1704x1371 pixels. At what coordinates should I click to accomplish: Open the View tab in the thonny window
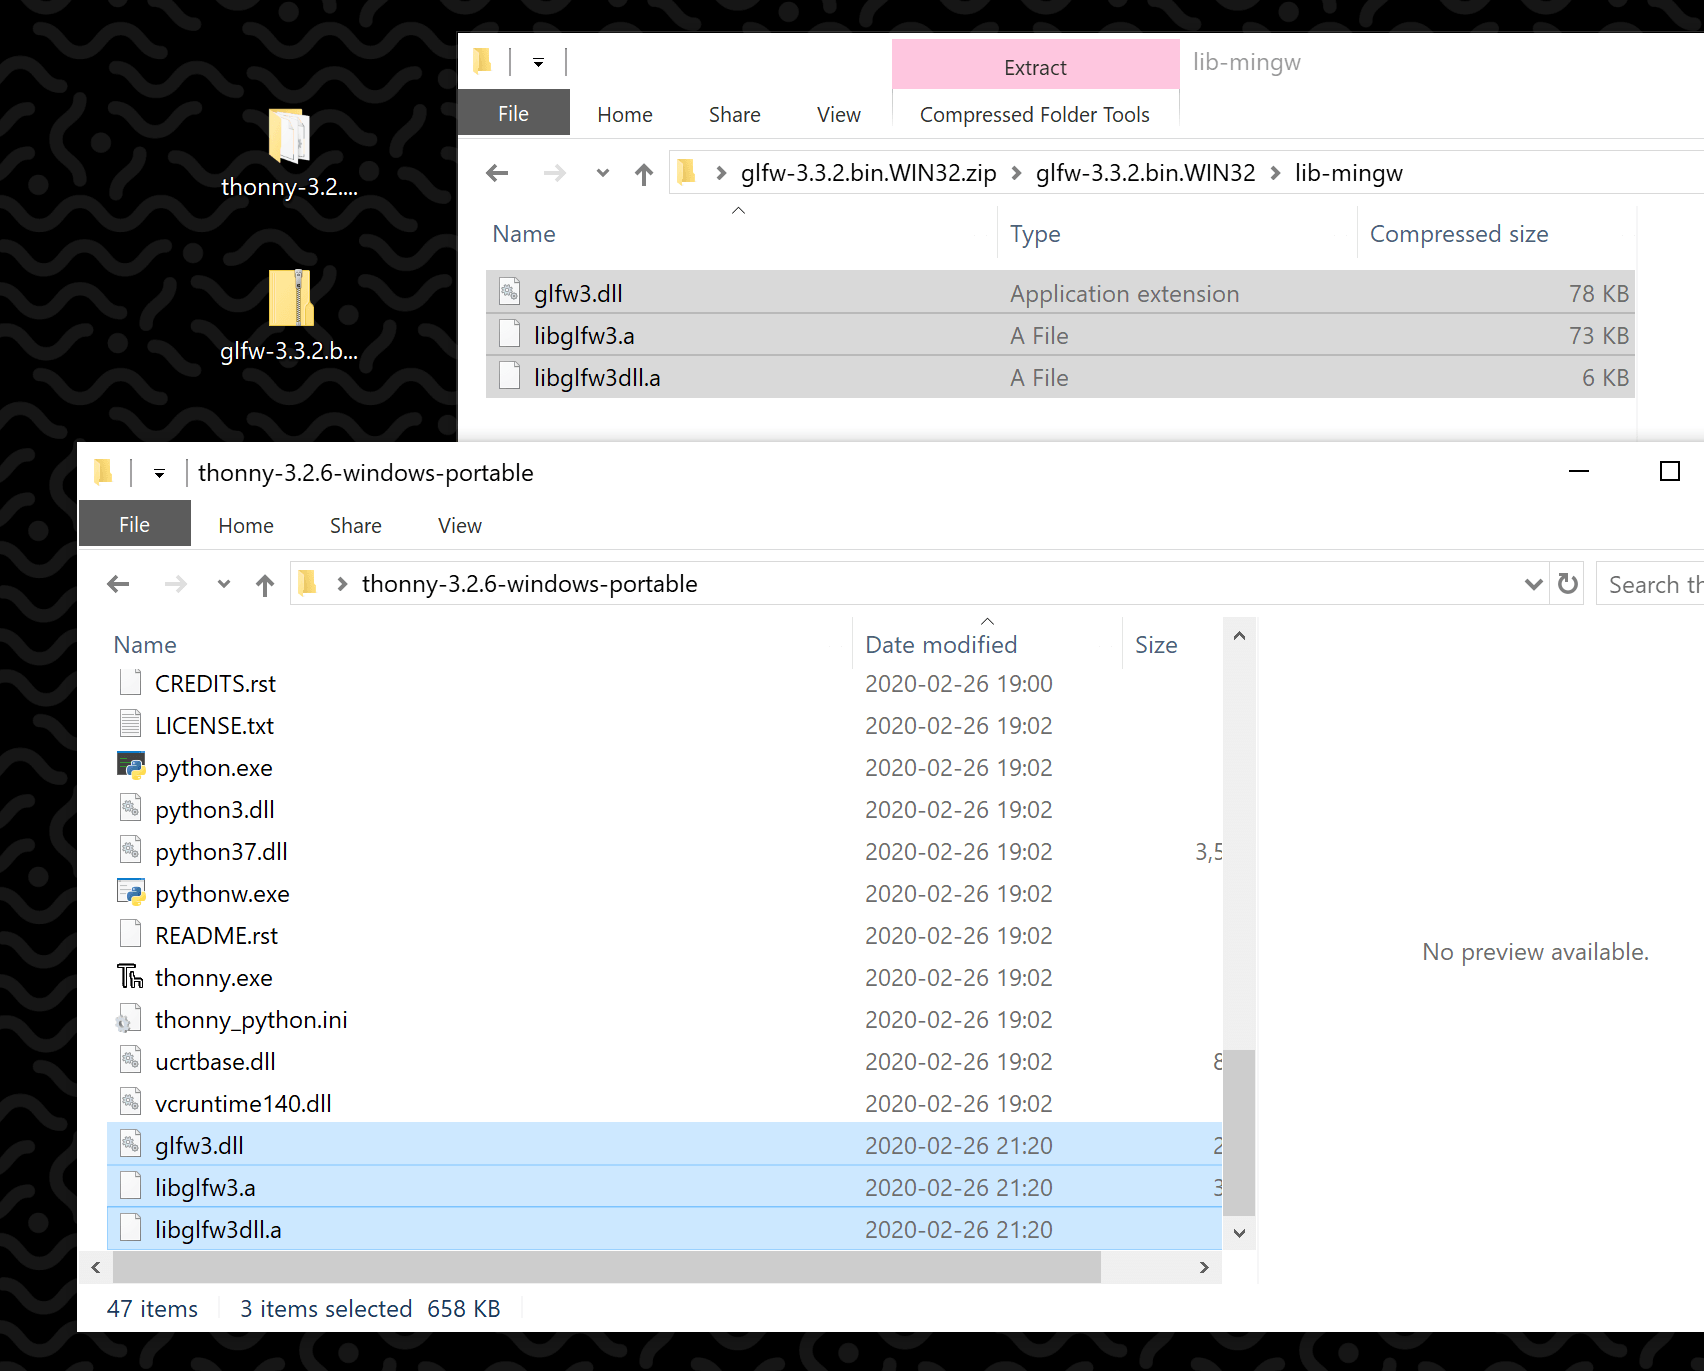(x=459, y=525)
